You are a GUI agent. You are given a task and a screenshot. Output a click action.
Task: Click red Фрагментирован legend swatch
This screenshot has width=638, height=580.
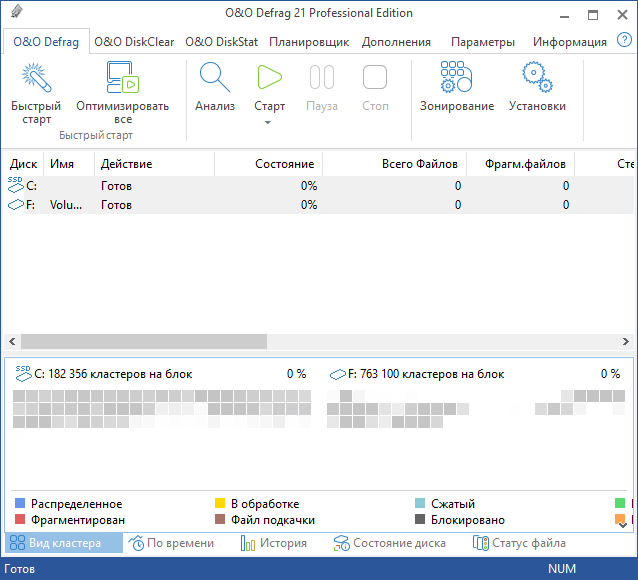pyautogui.click(x=20, y=519)
